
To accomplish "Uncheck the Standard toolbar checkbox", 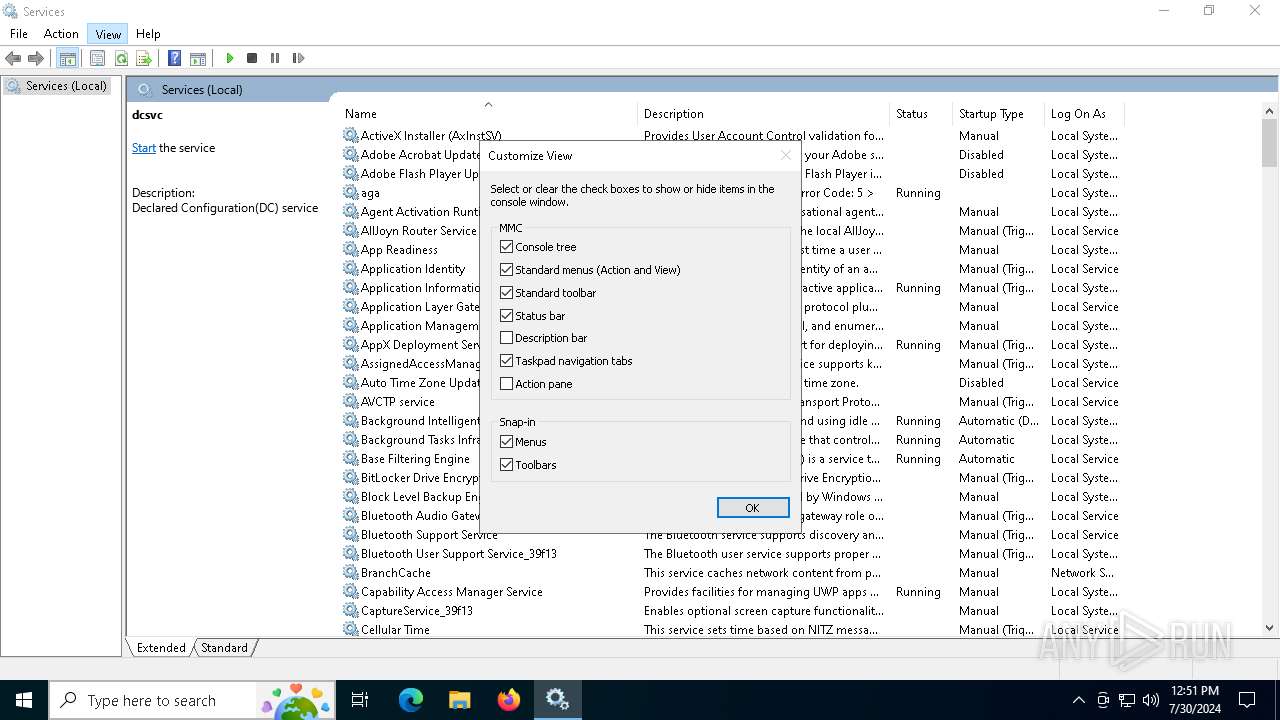I will pyautogui.click(x=506, y=292).
